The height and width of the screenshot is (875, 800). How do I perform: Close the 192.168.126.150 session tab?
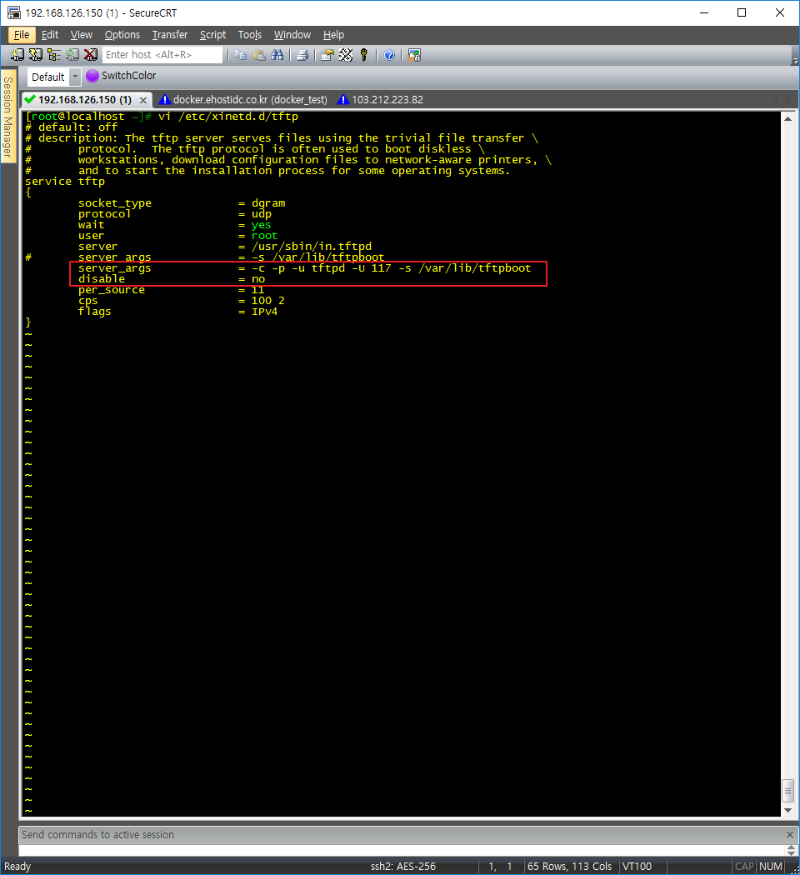tap(143, 100)
